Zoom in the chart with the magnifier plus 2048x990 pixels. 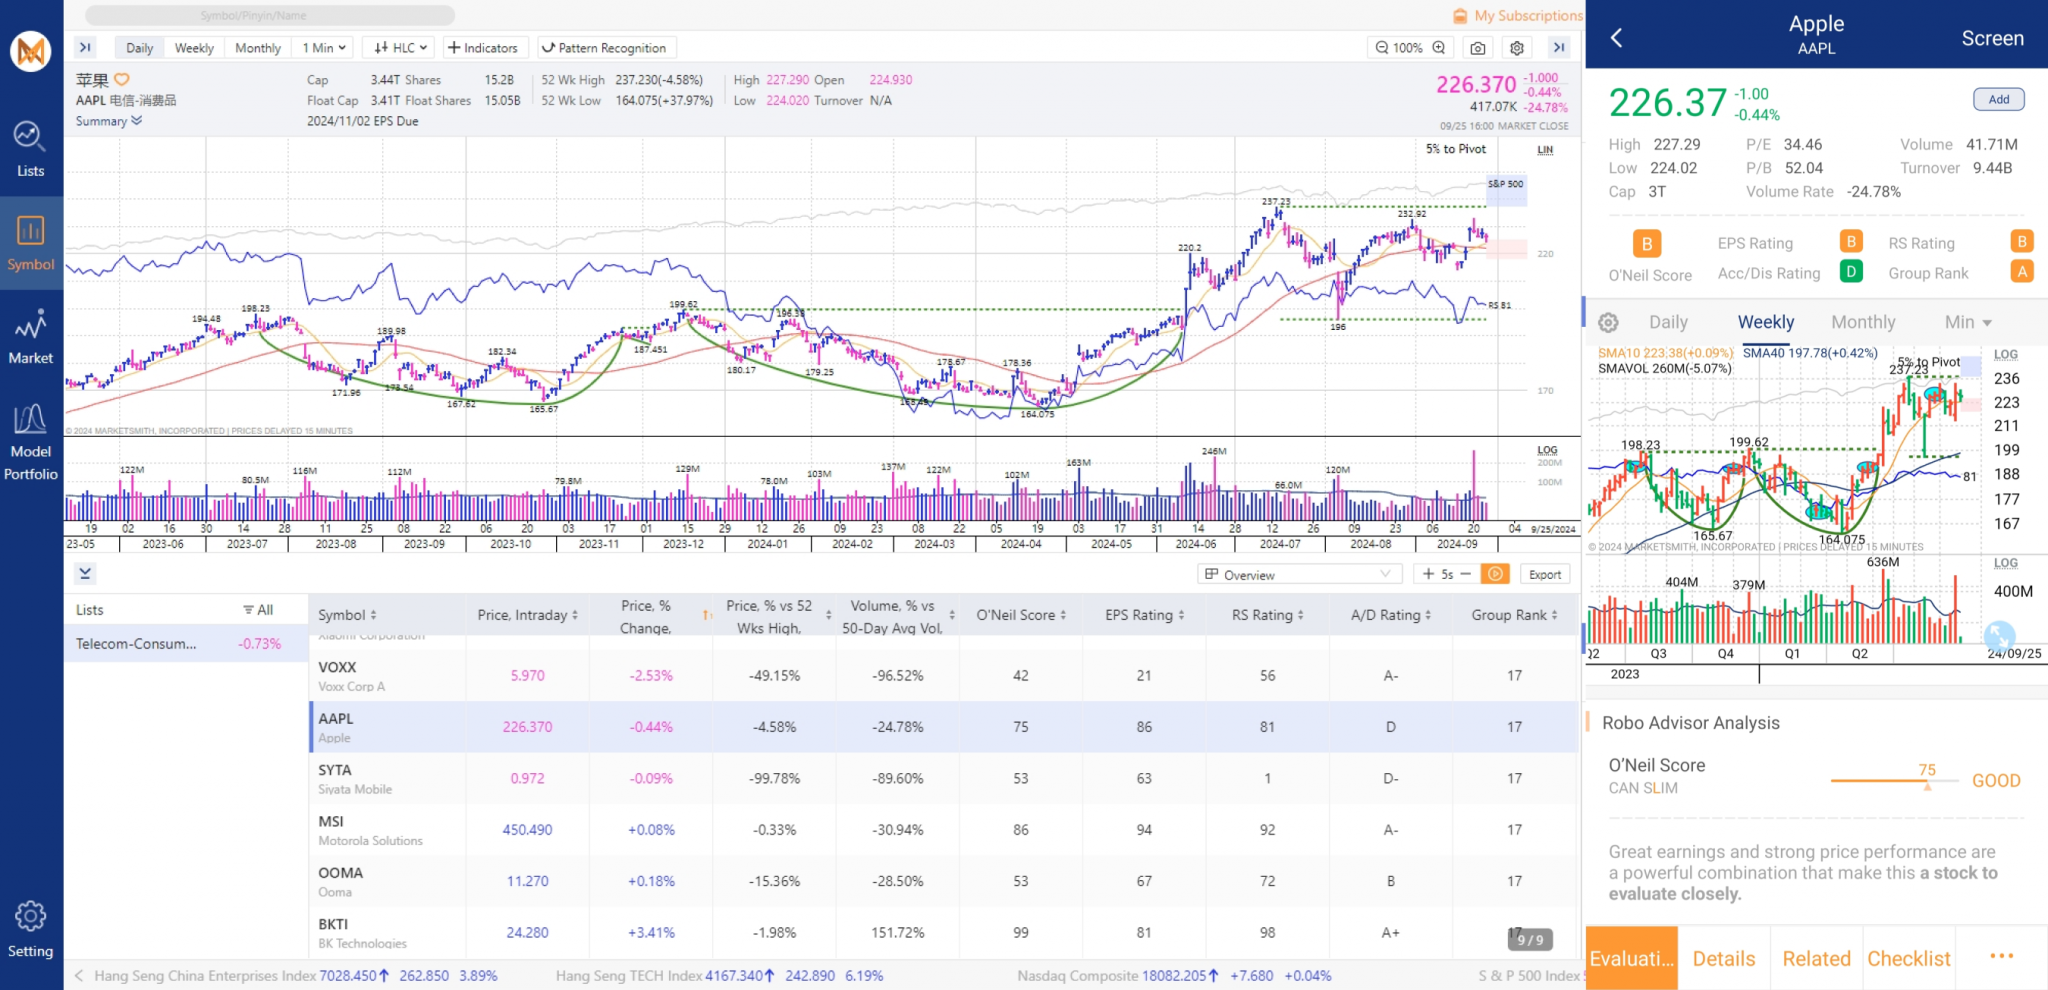pyautogui.click(x=1439, y=48)
